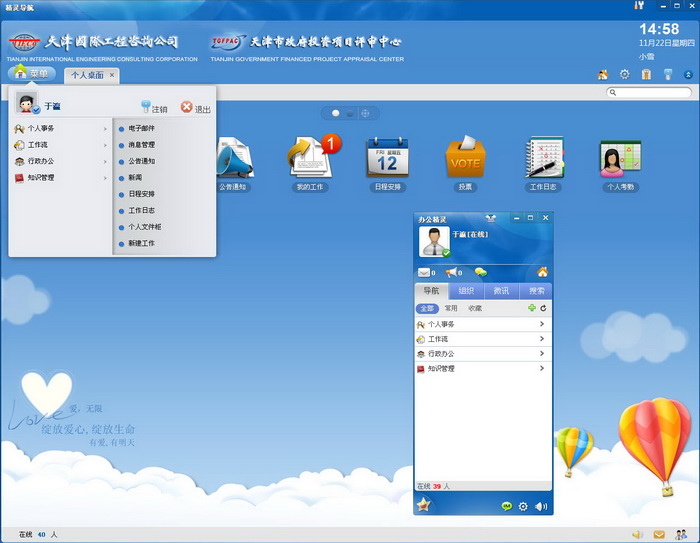
Task: Switch to the first desktop page dot
Action: coord(336,113)
